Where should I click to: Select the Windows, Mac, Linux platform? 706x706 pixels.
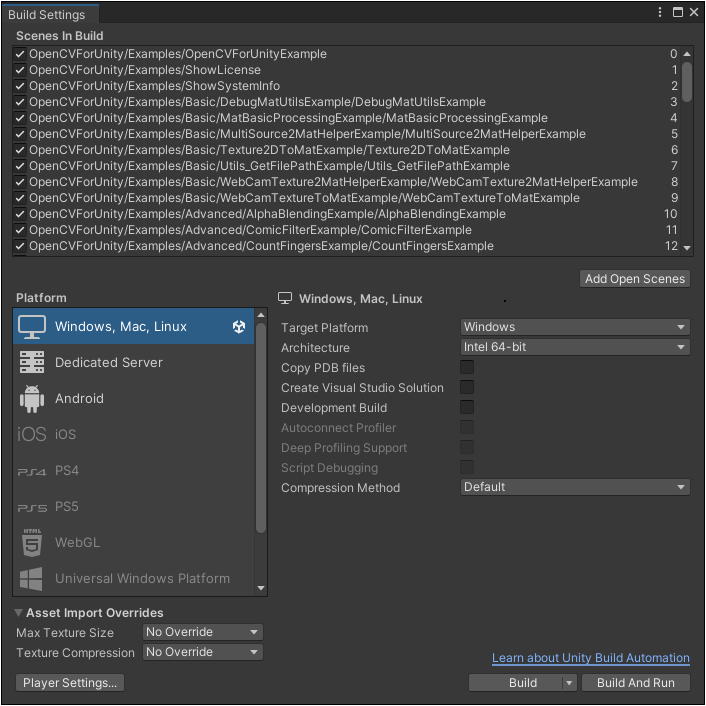tap(133, 326)
